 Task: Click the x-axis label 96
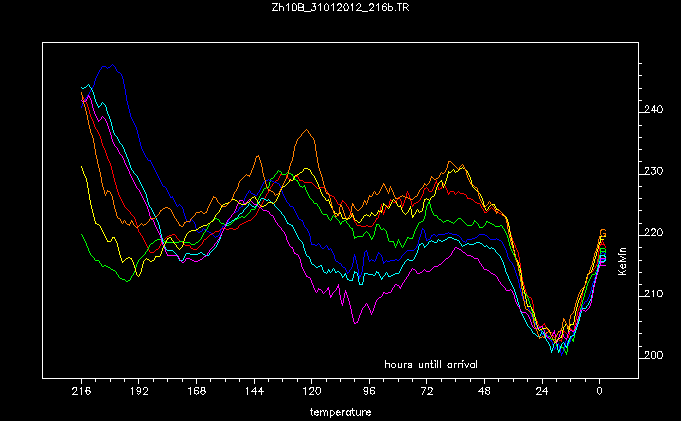[369, 391]
